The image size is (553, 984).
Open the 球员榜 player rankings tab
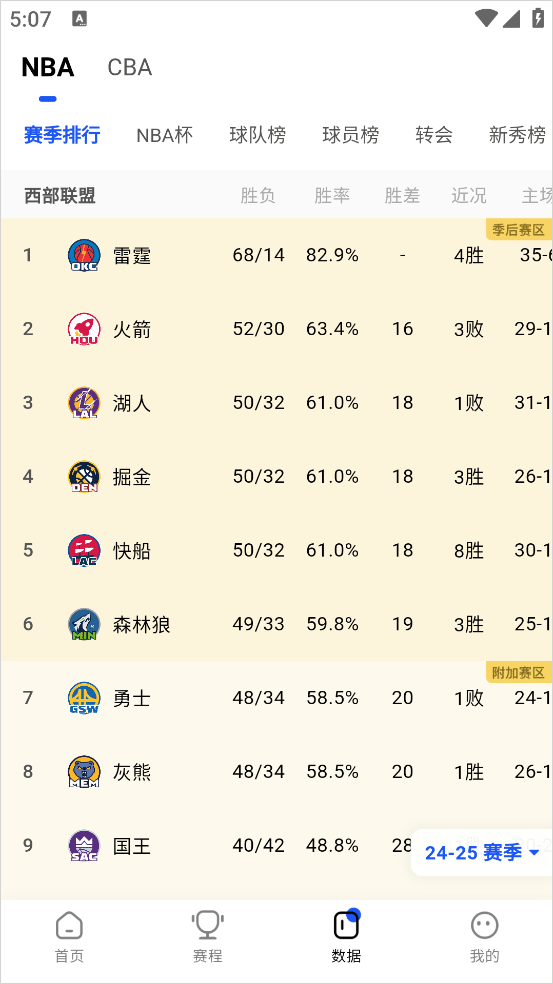click(x=350, y=135)
